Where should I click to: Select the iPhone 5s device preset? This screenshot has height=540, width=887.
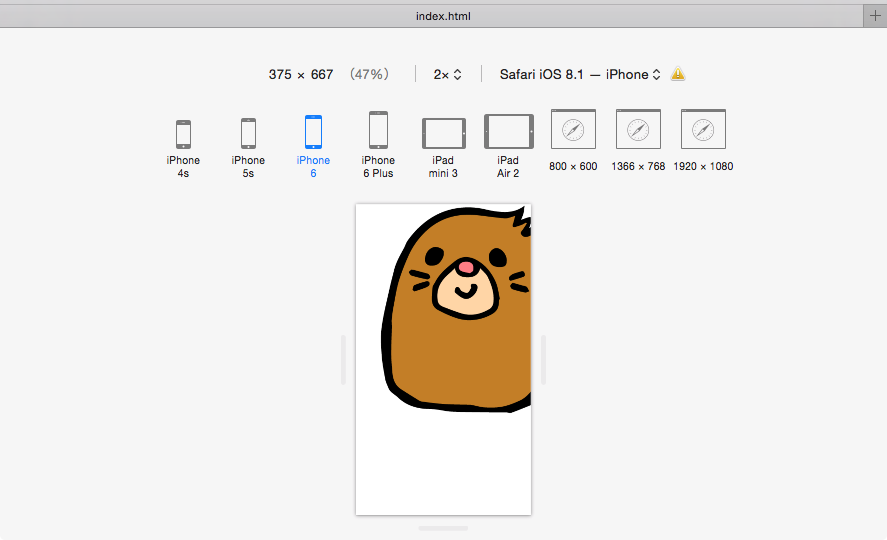point(248,148)
